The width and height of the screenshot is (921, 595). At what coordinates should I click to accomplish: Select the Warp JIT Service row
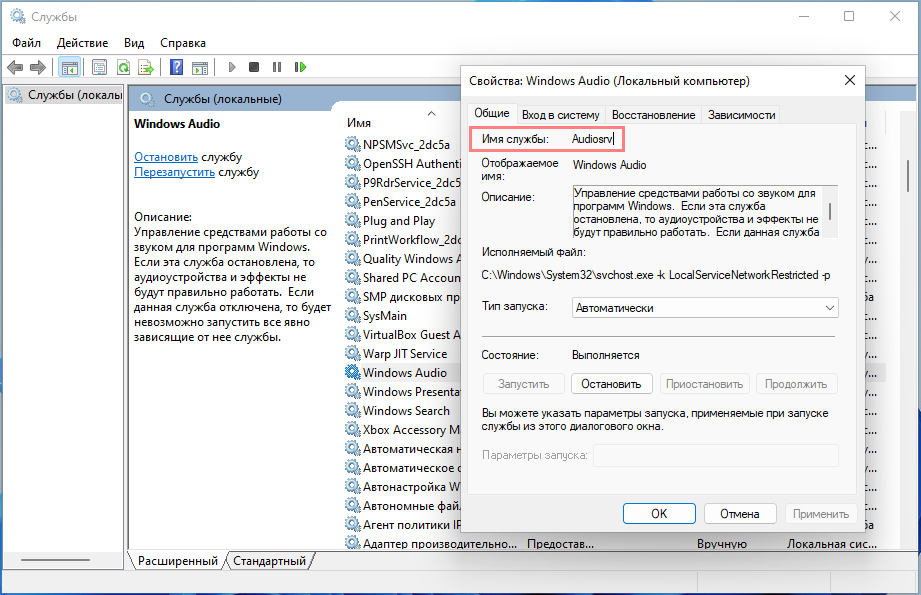point(402,354)
